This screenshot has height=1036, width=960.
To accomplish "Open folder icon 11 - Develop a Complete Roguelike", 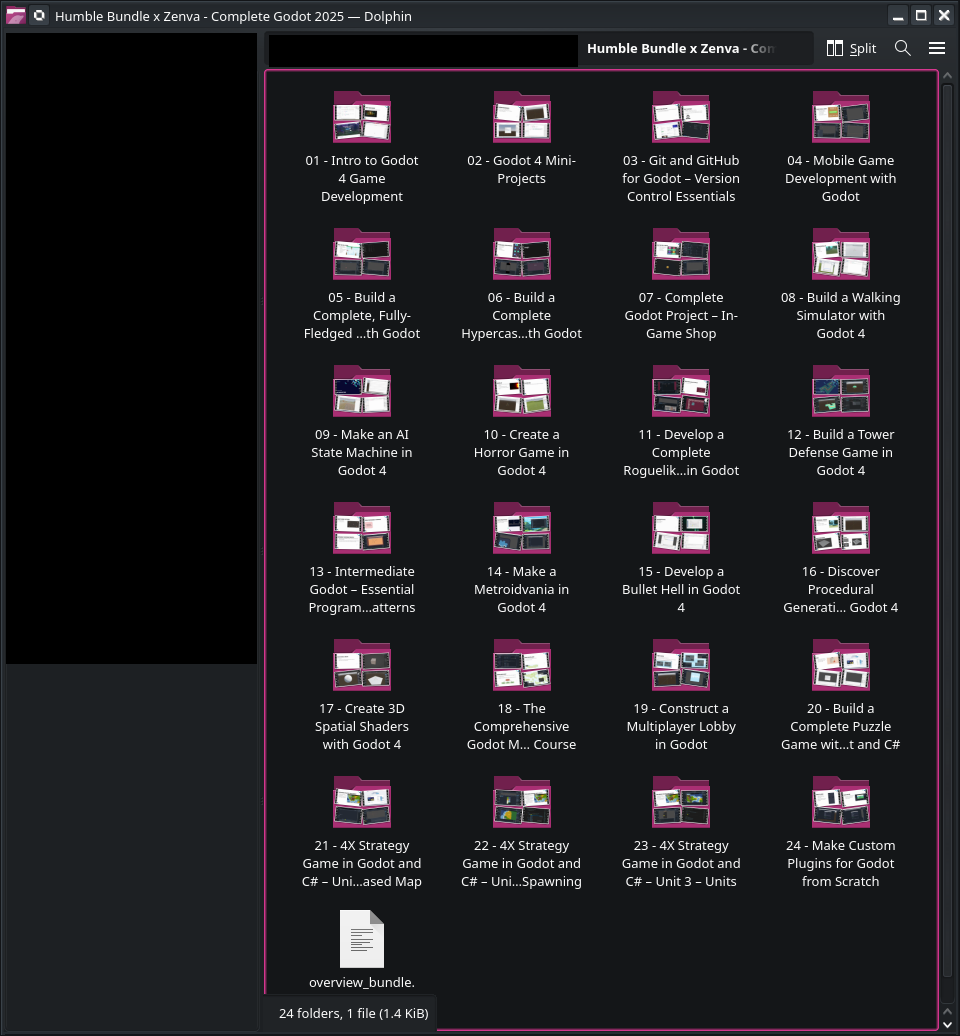I will click(681, 391).
